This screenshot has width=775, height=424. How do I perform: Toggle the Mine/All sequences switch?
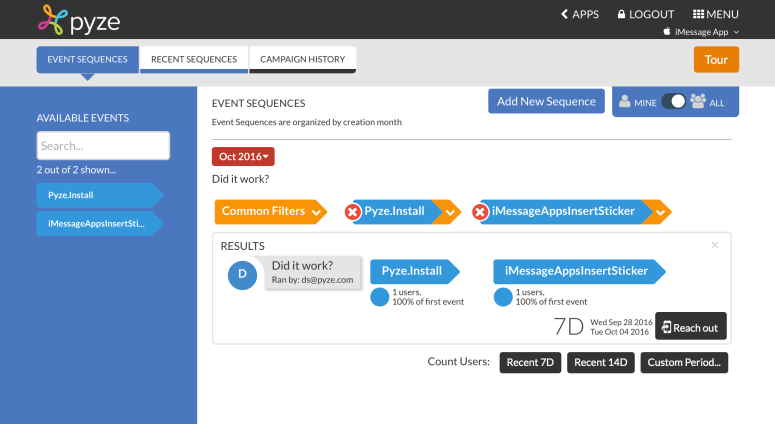coord(673,101)
